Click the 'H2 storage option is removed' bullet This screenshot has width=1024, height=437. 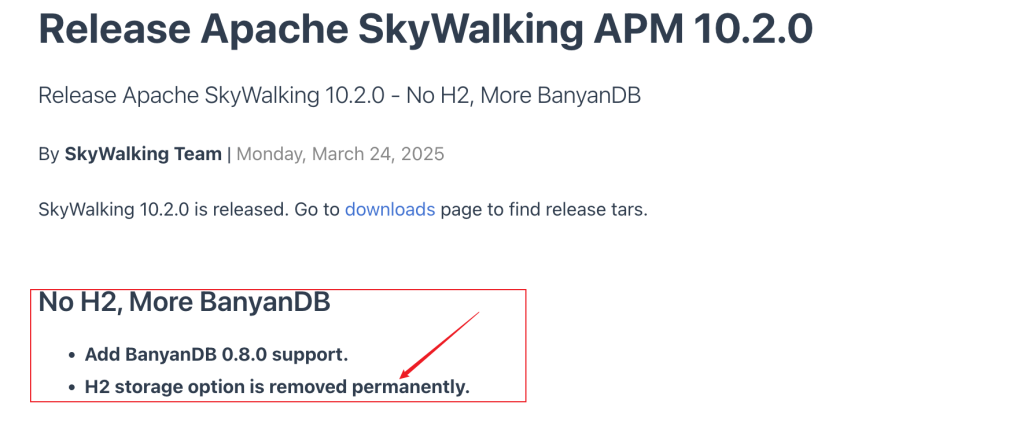coord(278,387)
